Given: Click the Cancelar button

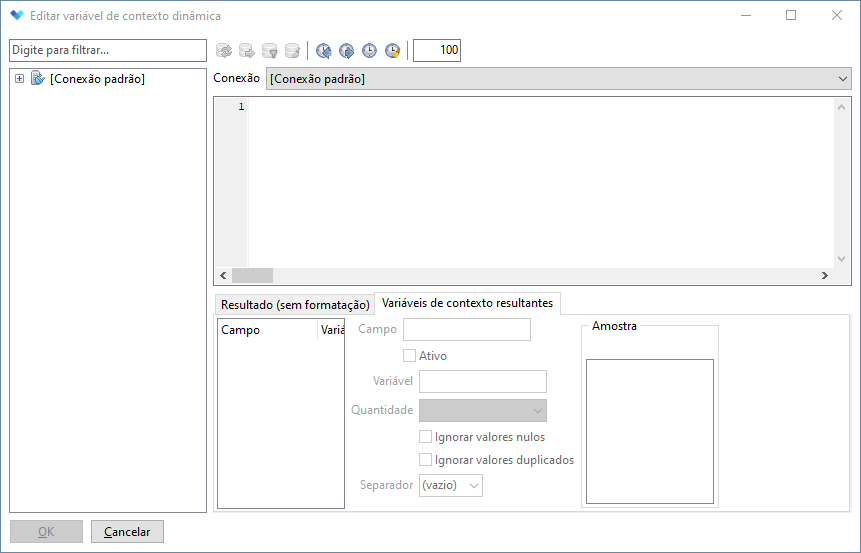Looking at the screenshot, I should [x=127, y=532].
